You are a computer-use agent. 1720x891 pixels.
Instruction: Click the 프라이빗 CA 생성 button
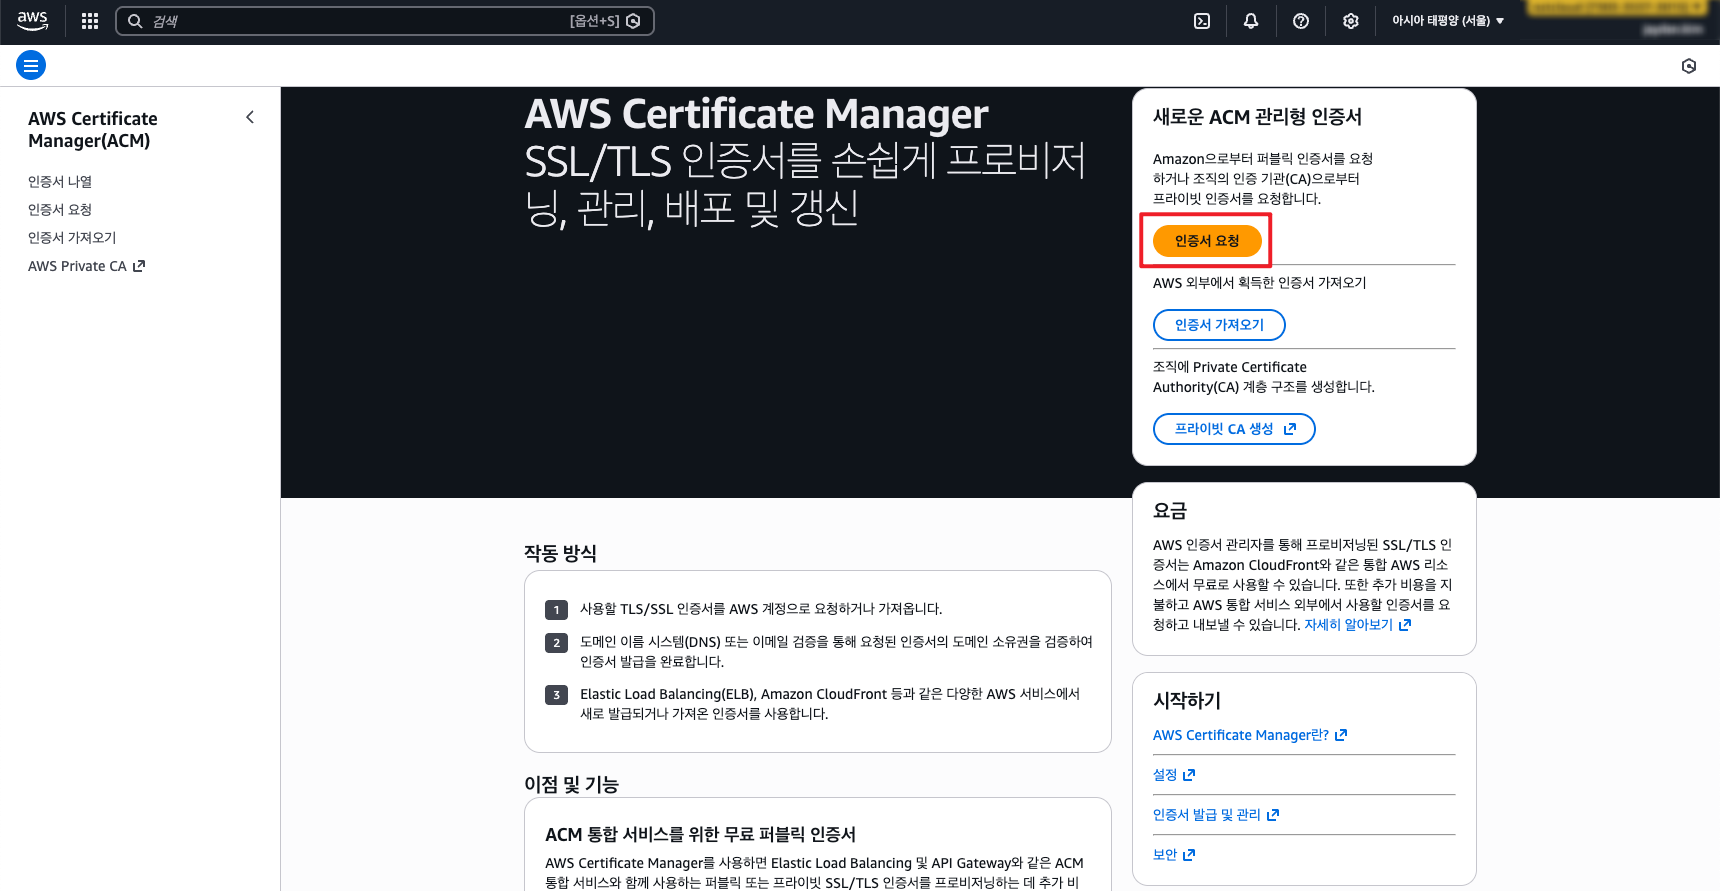1234,429
